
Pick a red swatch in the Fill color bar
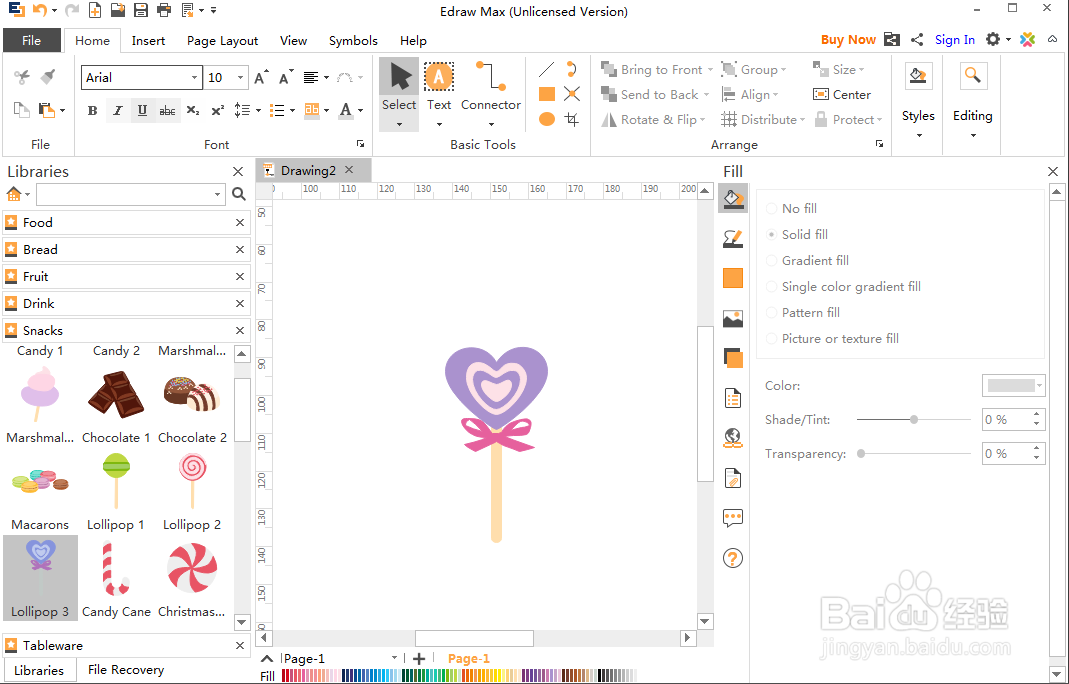286,675
